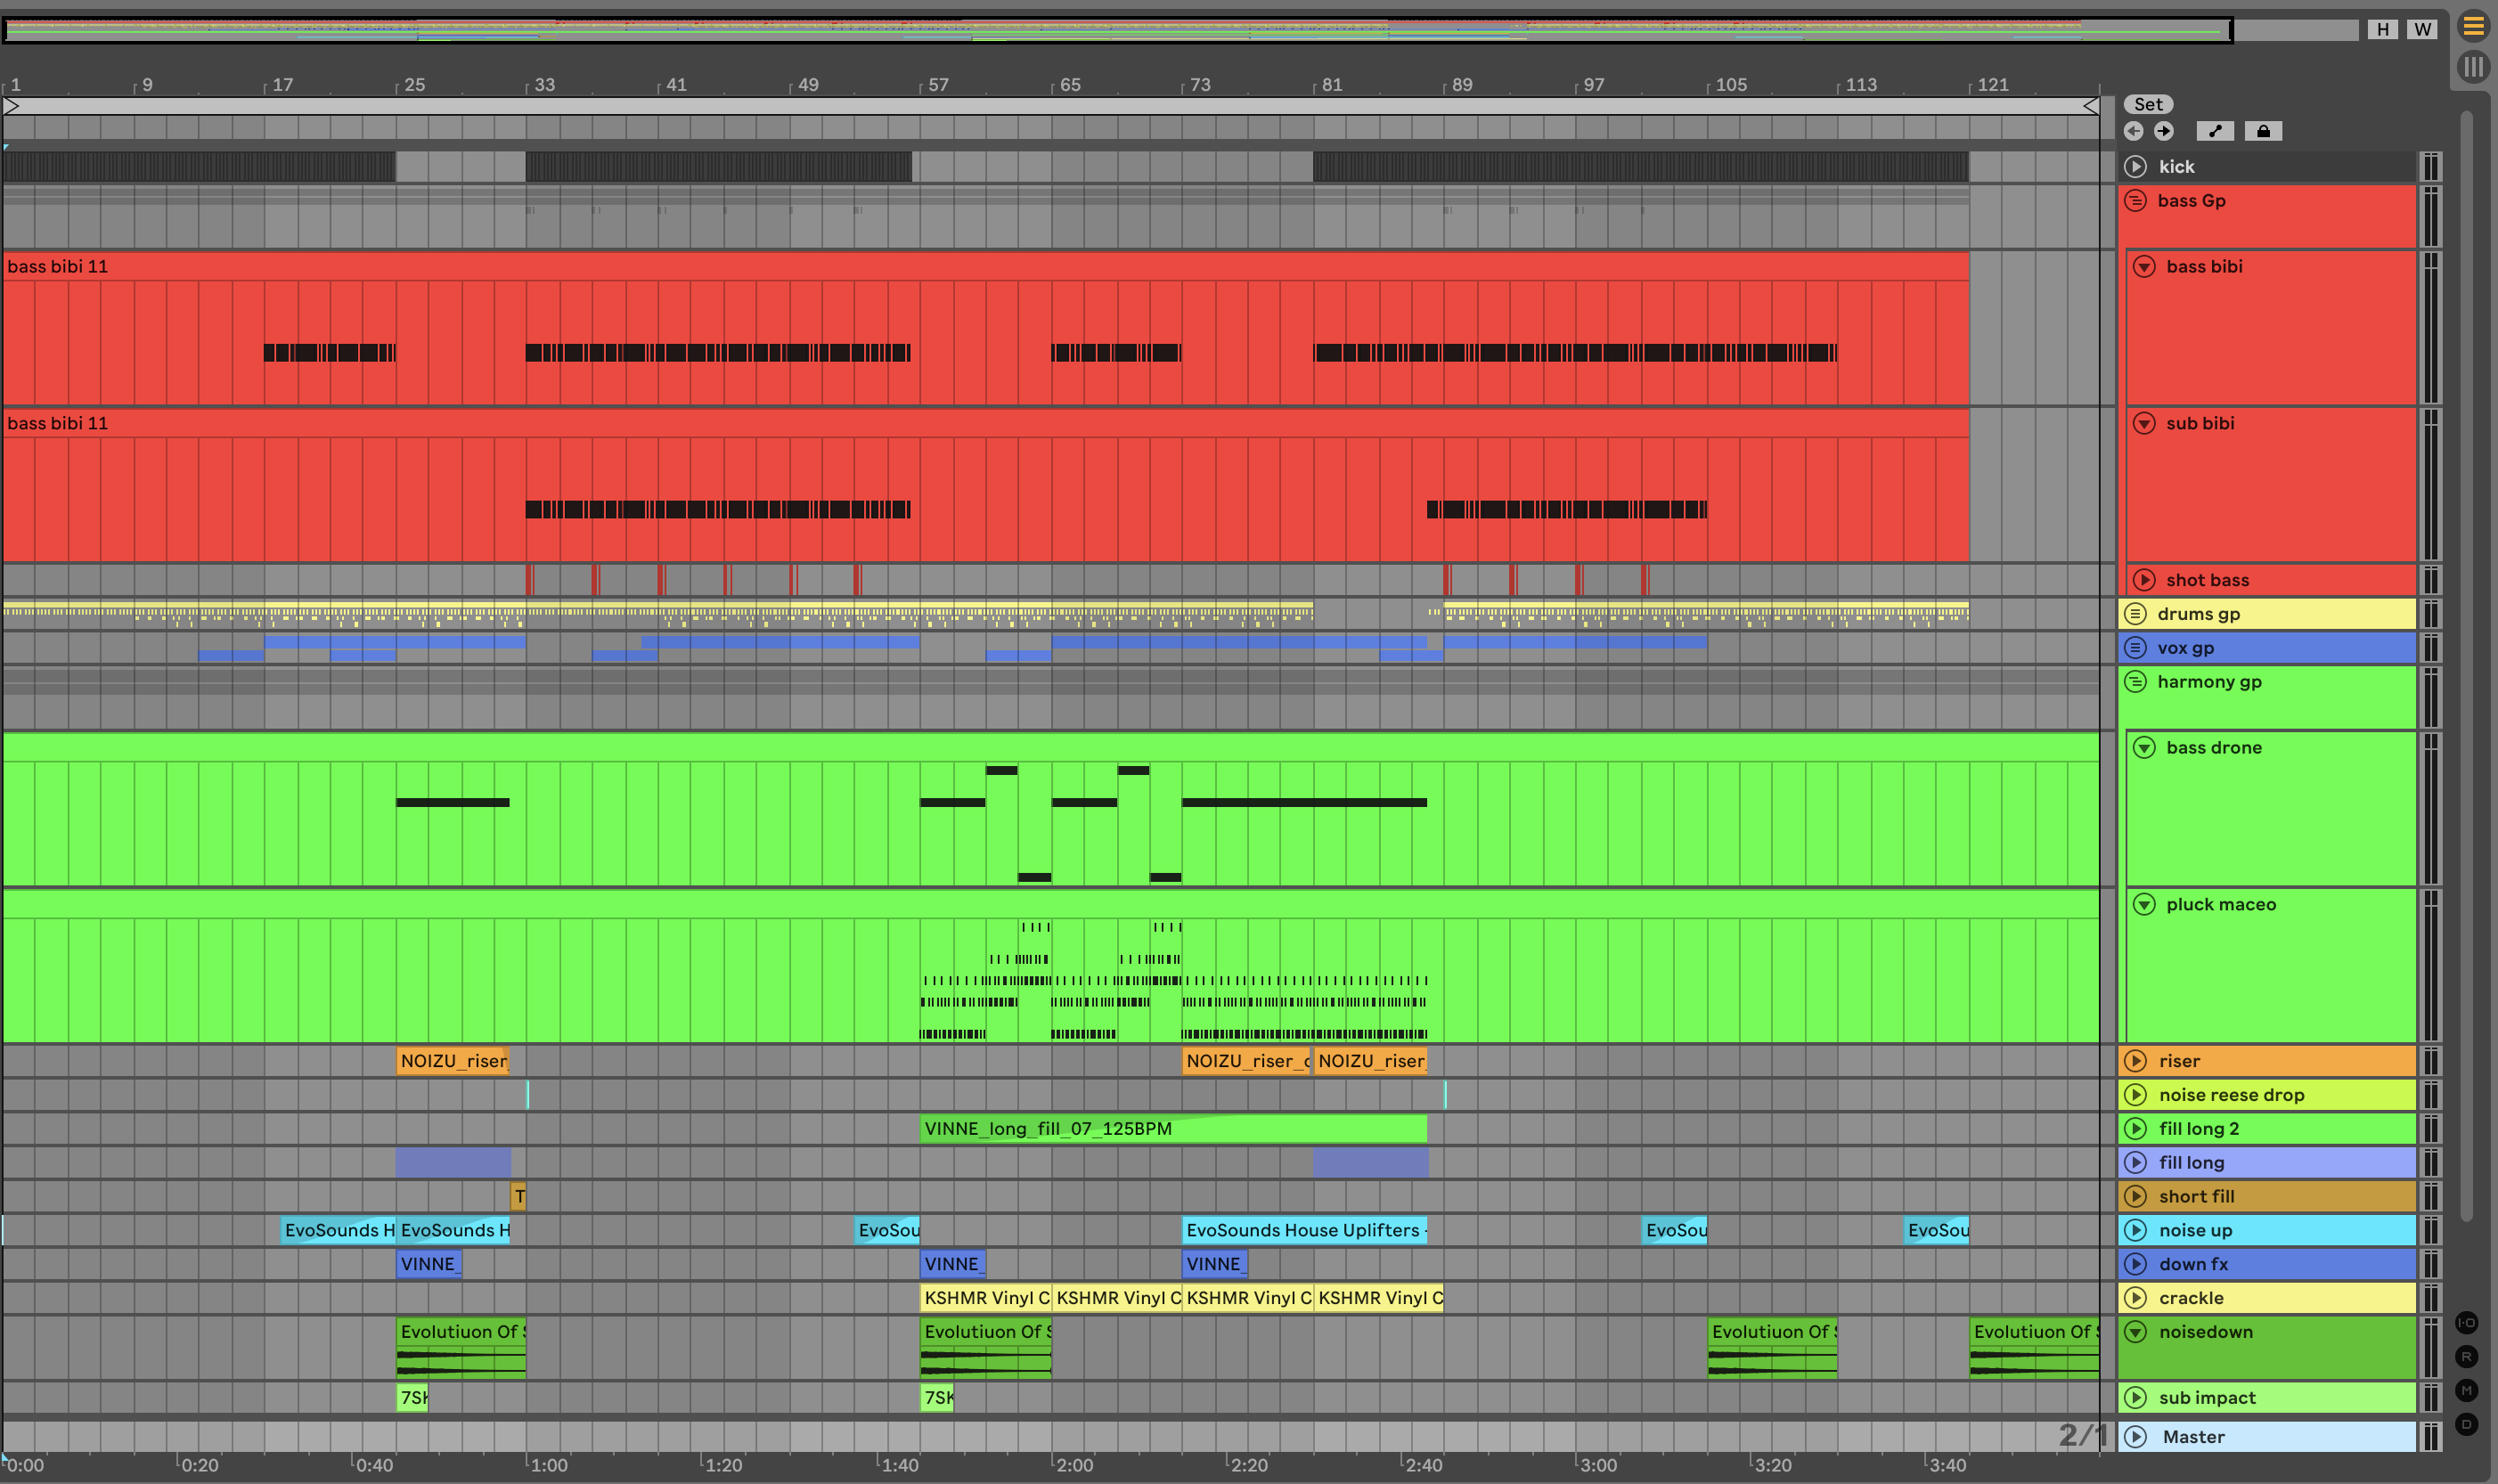Viewport: 2498px width, 1484px height.
Task: Toggle the Mixer (M) section visibility
Action: [x=2466, y=1390]
